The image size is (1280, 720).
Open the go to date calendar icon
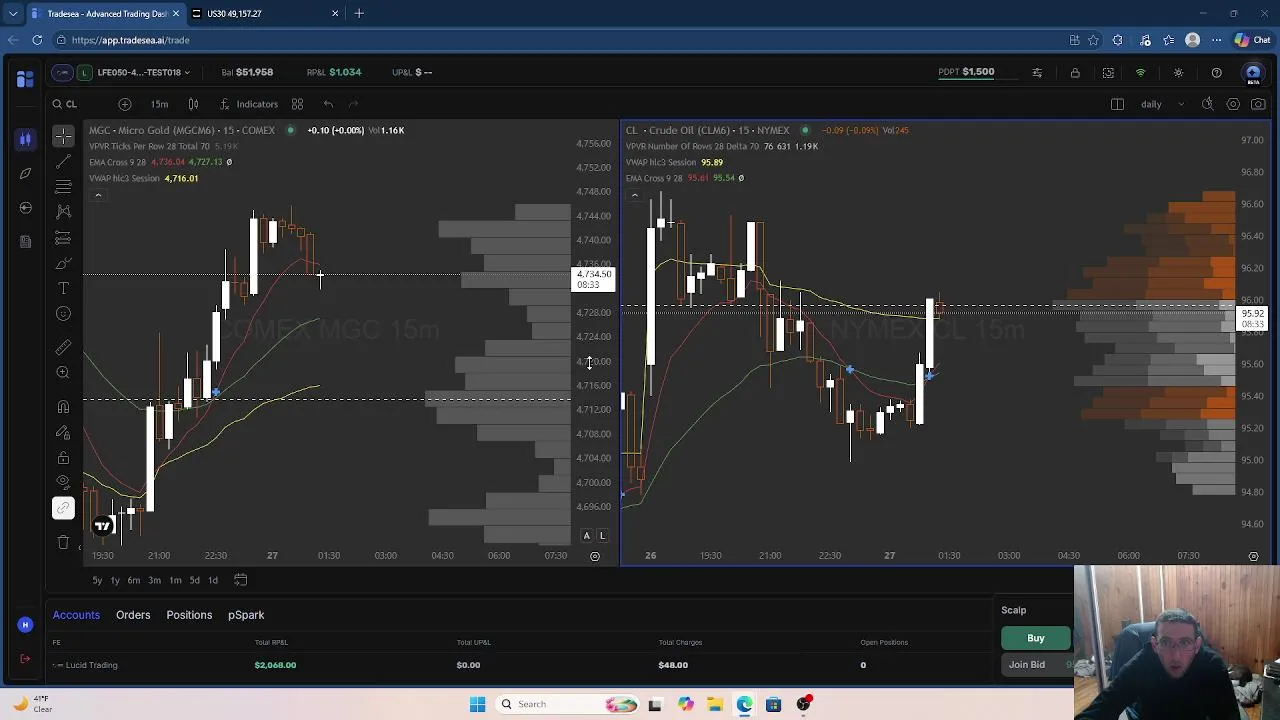(x=240, y=580)
